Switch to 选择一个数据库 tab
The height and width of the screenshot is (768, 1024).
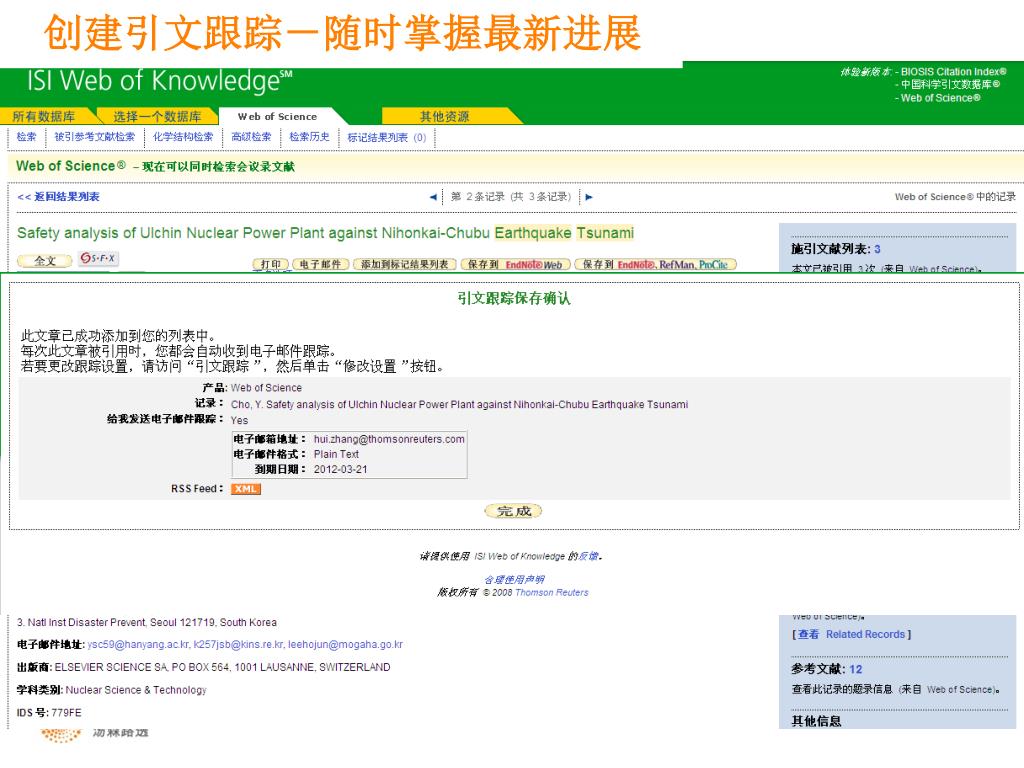(157, 116)
